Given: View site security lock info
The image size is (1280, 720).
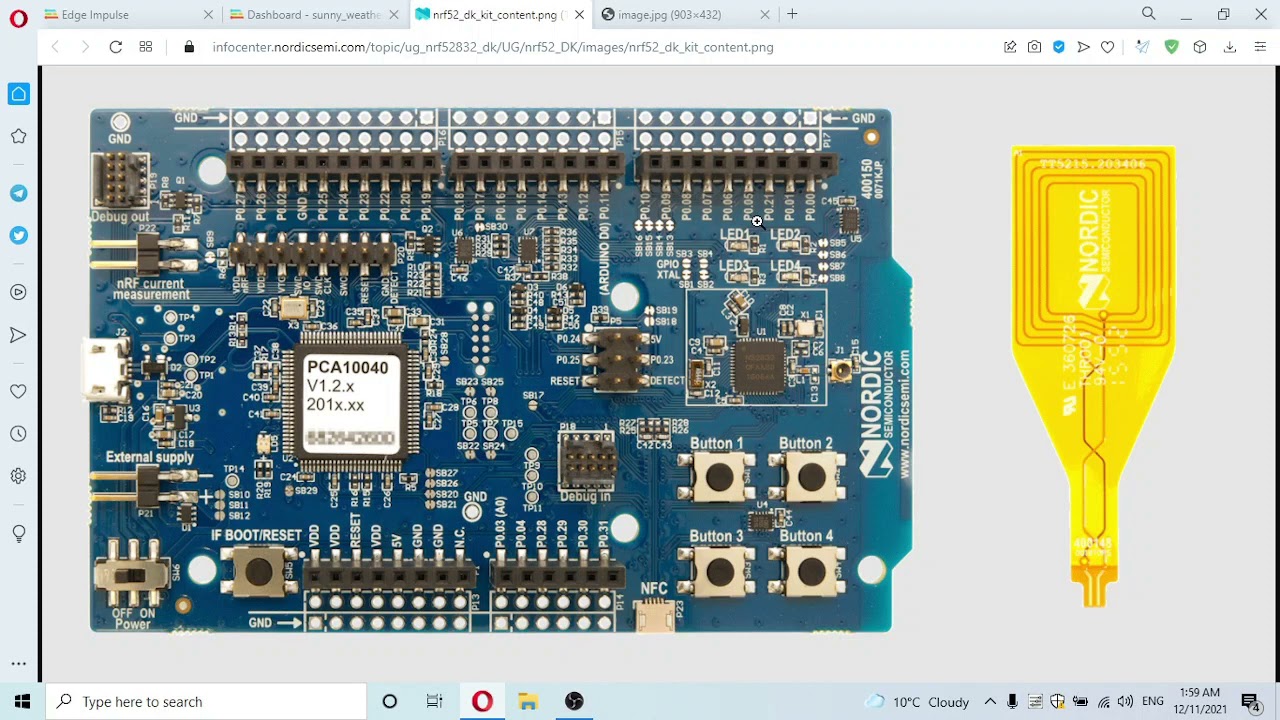Looking at the screenshot, I should coord(189,47).
